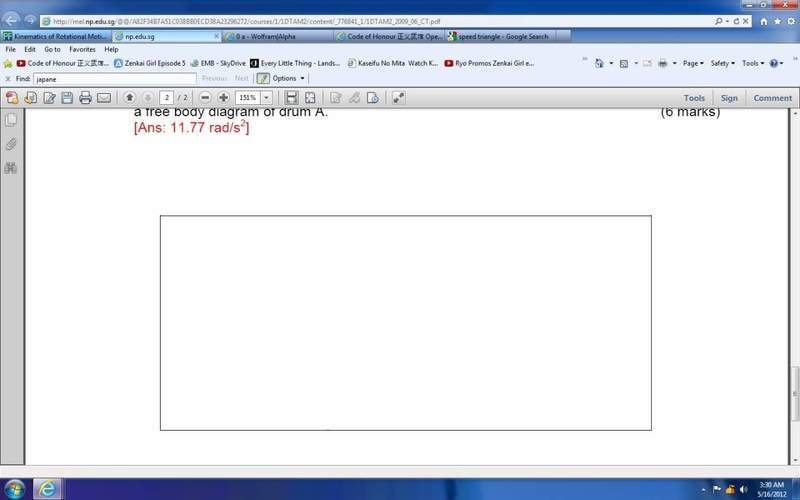Click the Edit/sign document toolbar icon
Screen dimensions: 800x500
point(49,97)
